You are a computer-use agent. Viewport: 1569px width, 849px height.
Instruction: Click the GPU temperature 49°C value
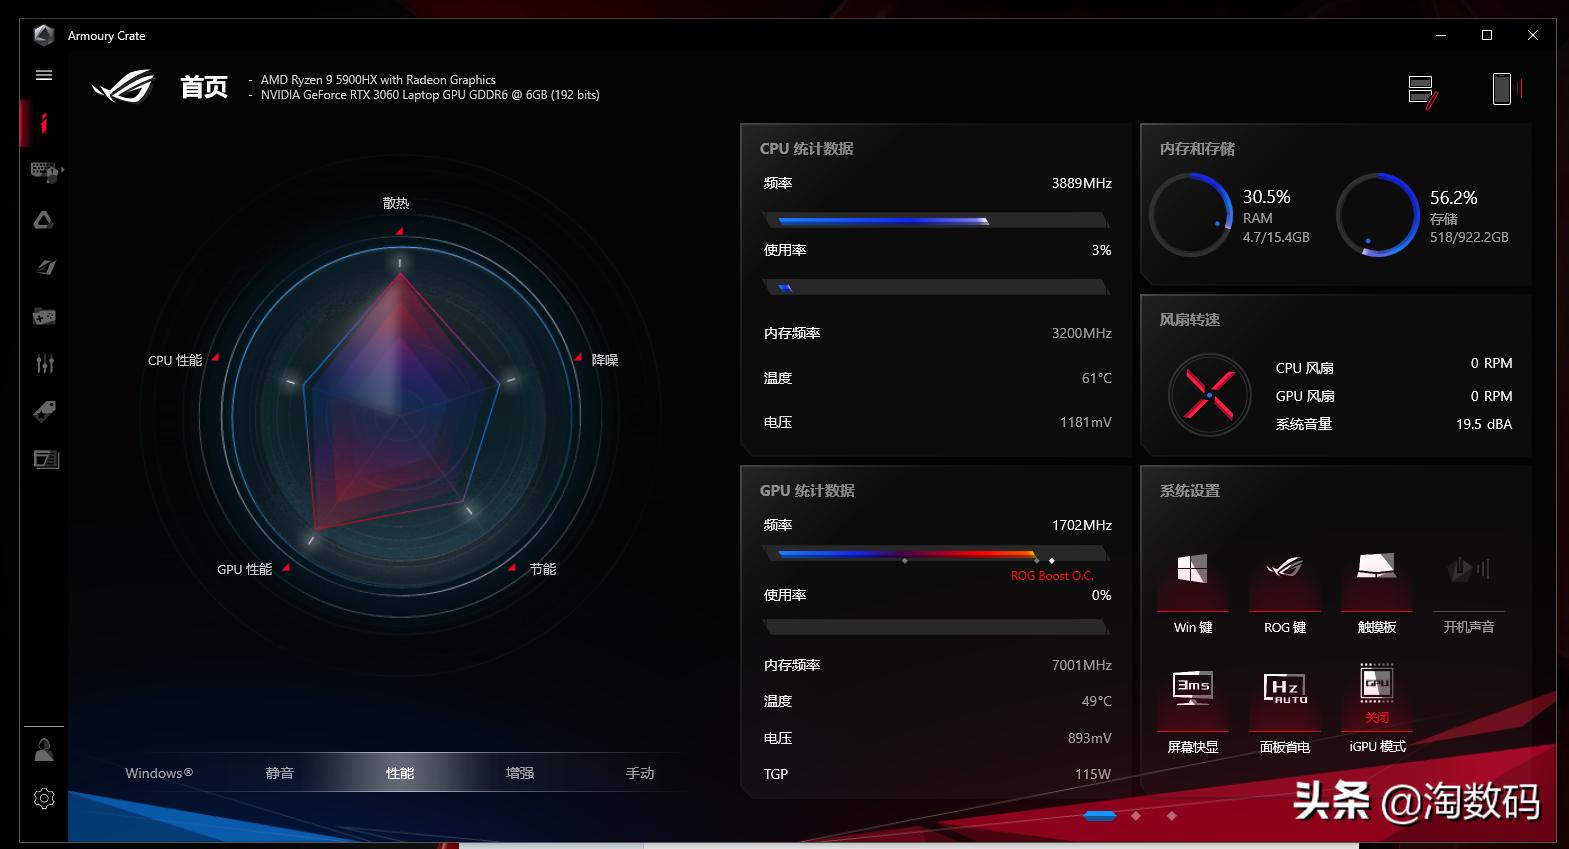point(1097,701)
